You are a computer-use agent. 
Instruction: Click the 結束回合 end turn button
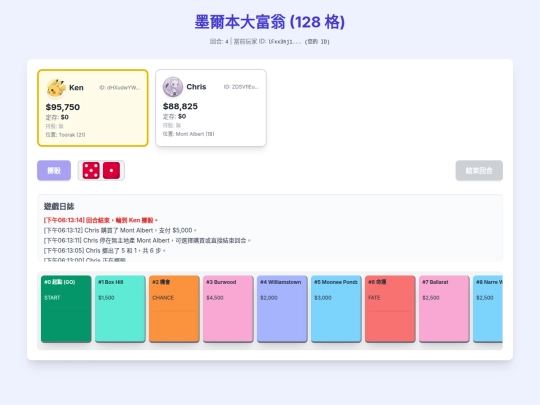point(479,170)
